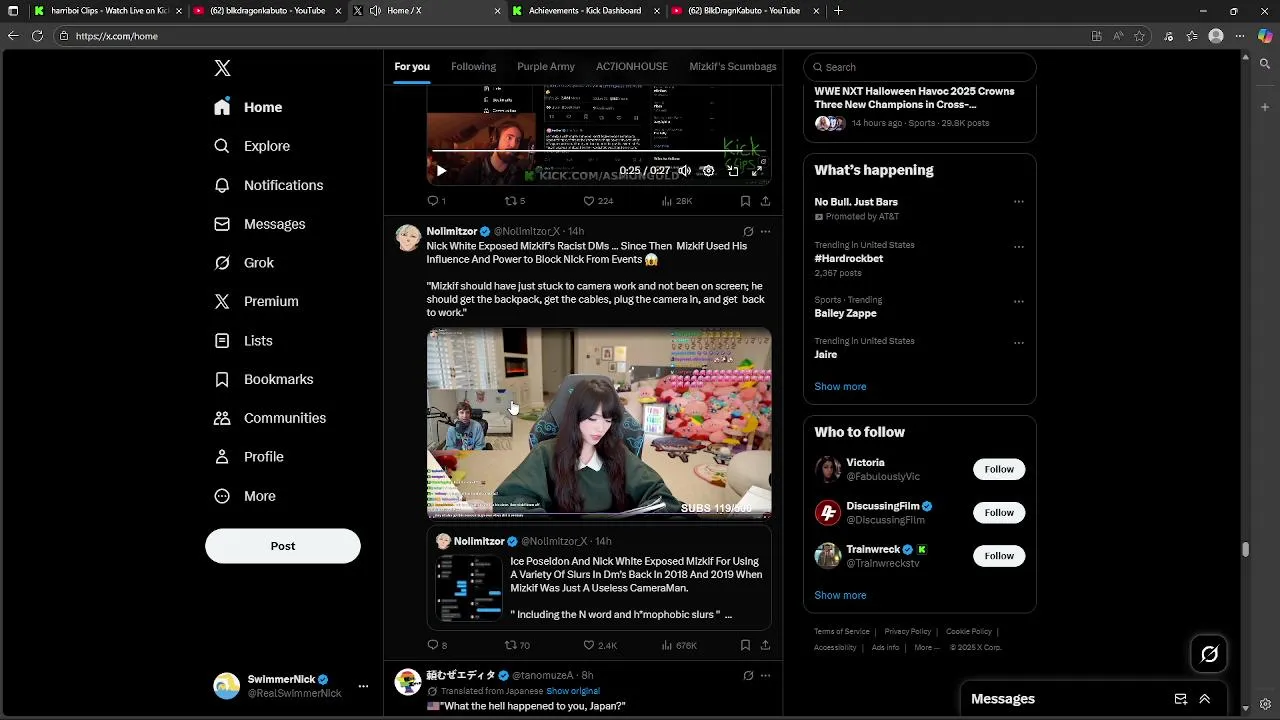Click Grok icon on the tanomuzeA post

coord(748,676)
